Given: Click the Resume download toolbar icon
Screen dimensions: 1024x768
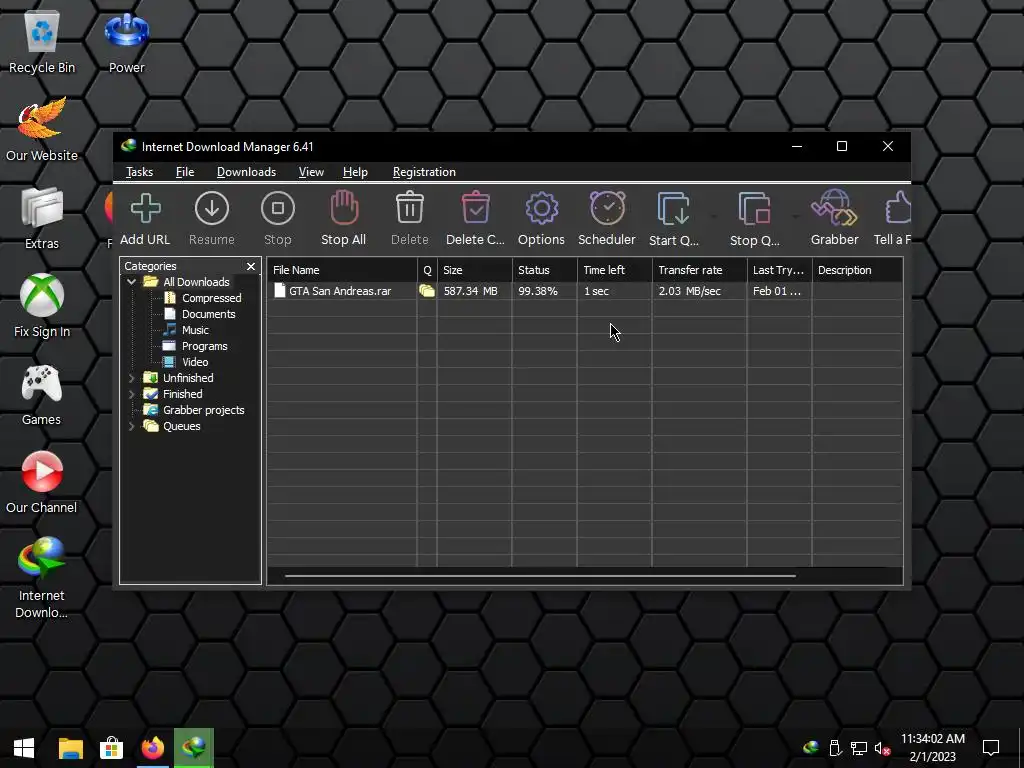Looking at the screenshot, I should [x=212, y=209].
